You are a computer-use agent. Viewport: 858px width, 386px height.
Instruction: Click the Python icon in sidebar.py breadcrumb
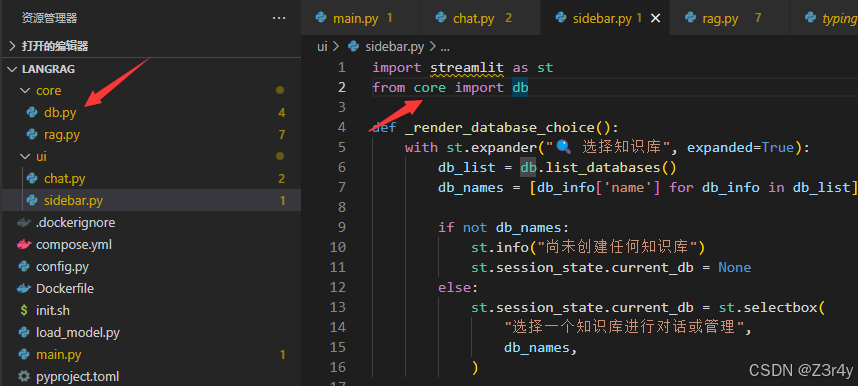[x=353, y=47]
